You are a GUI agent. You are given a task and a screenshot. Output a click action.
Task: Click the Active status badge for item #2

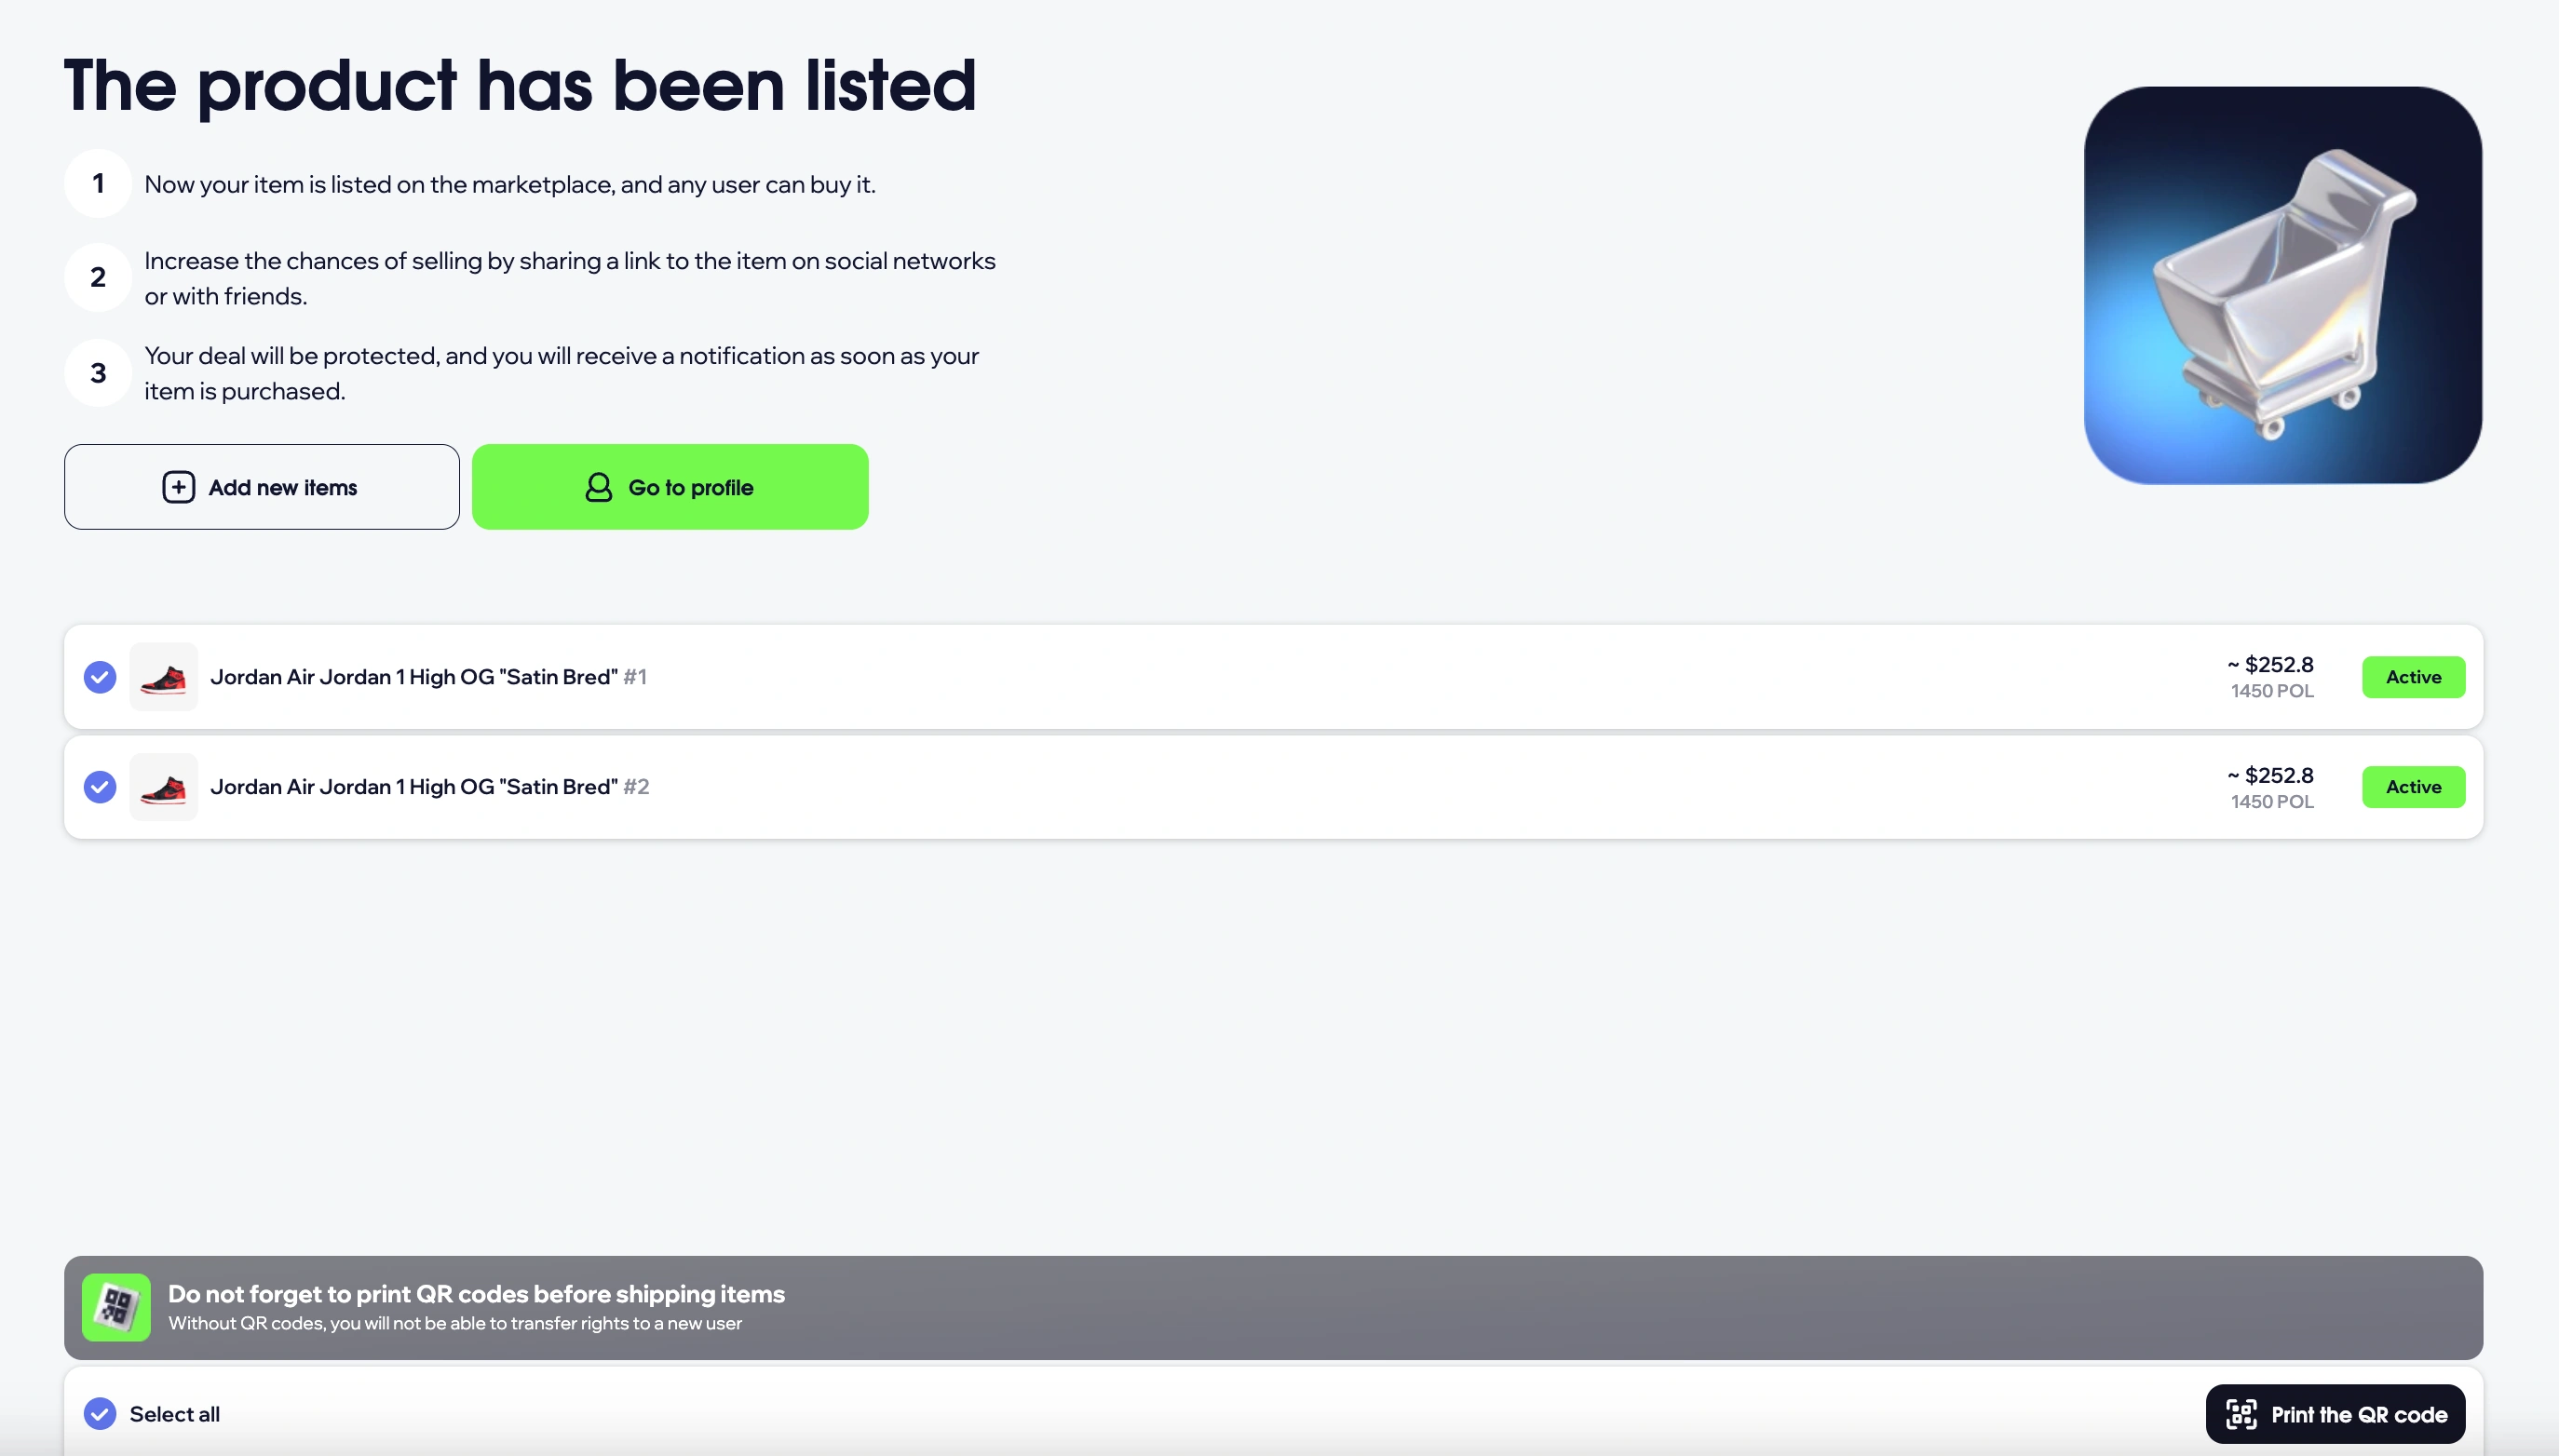click(x=2413, y=787)
